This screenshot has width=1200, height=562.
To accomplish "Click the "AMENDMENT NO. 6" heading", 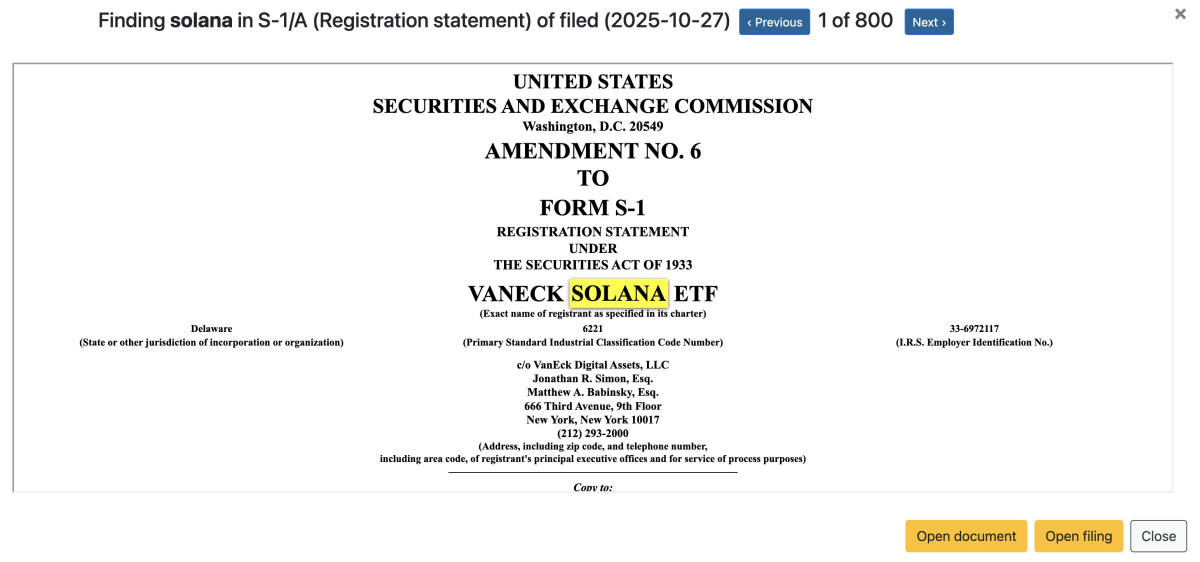I will [x=593, y=151].
